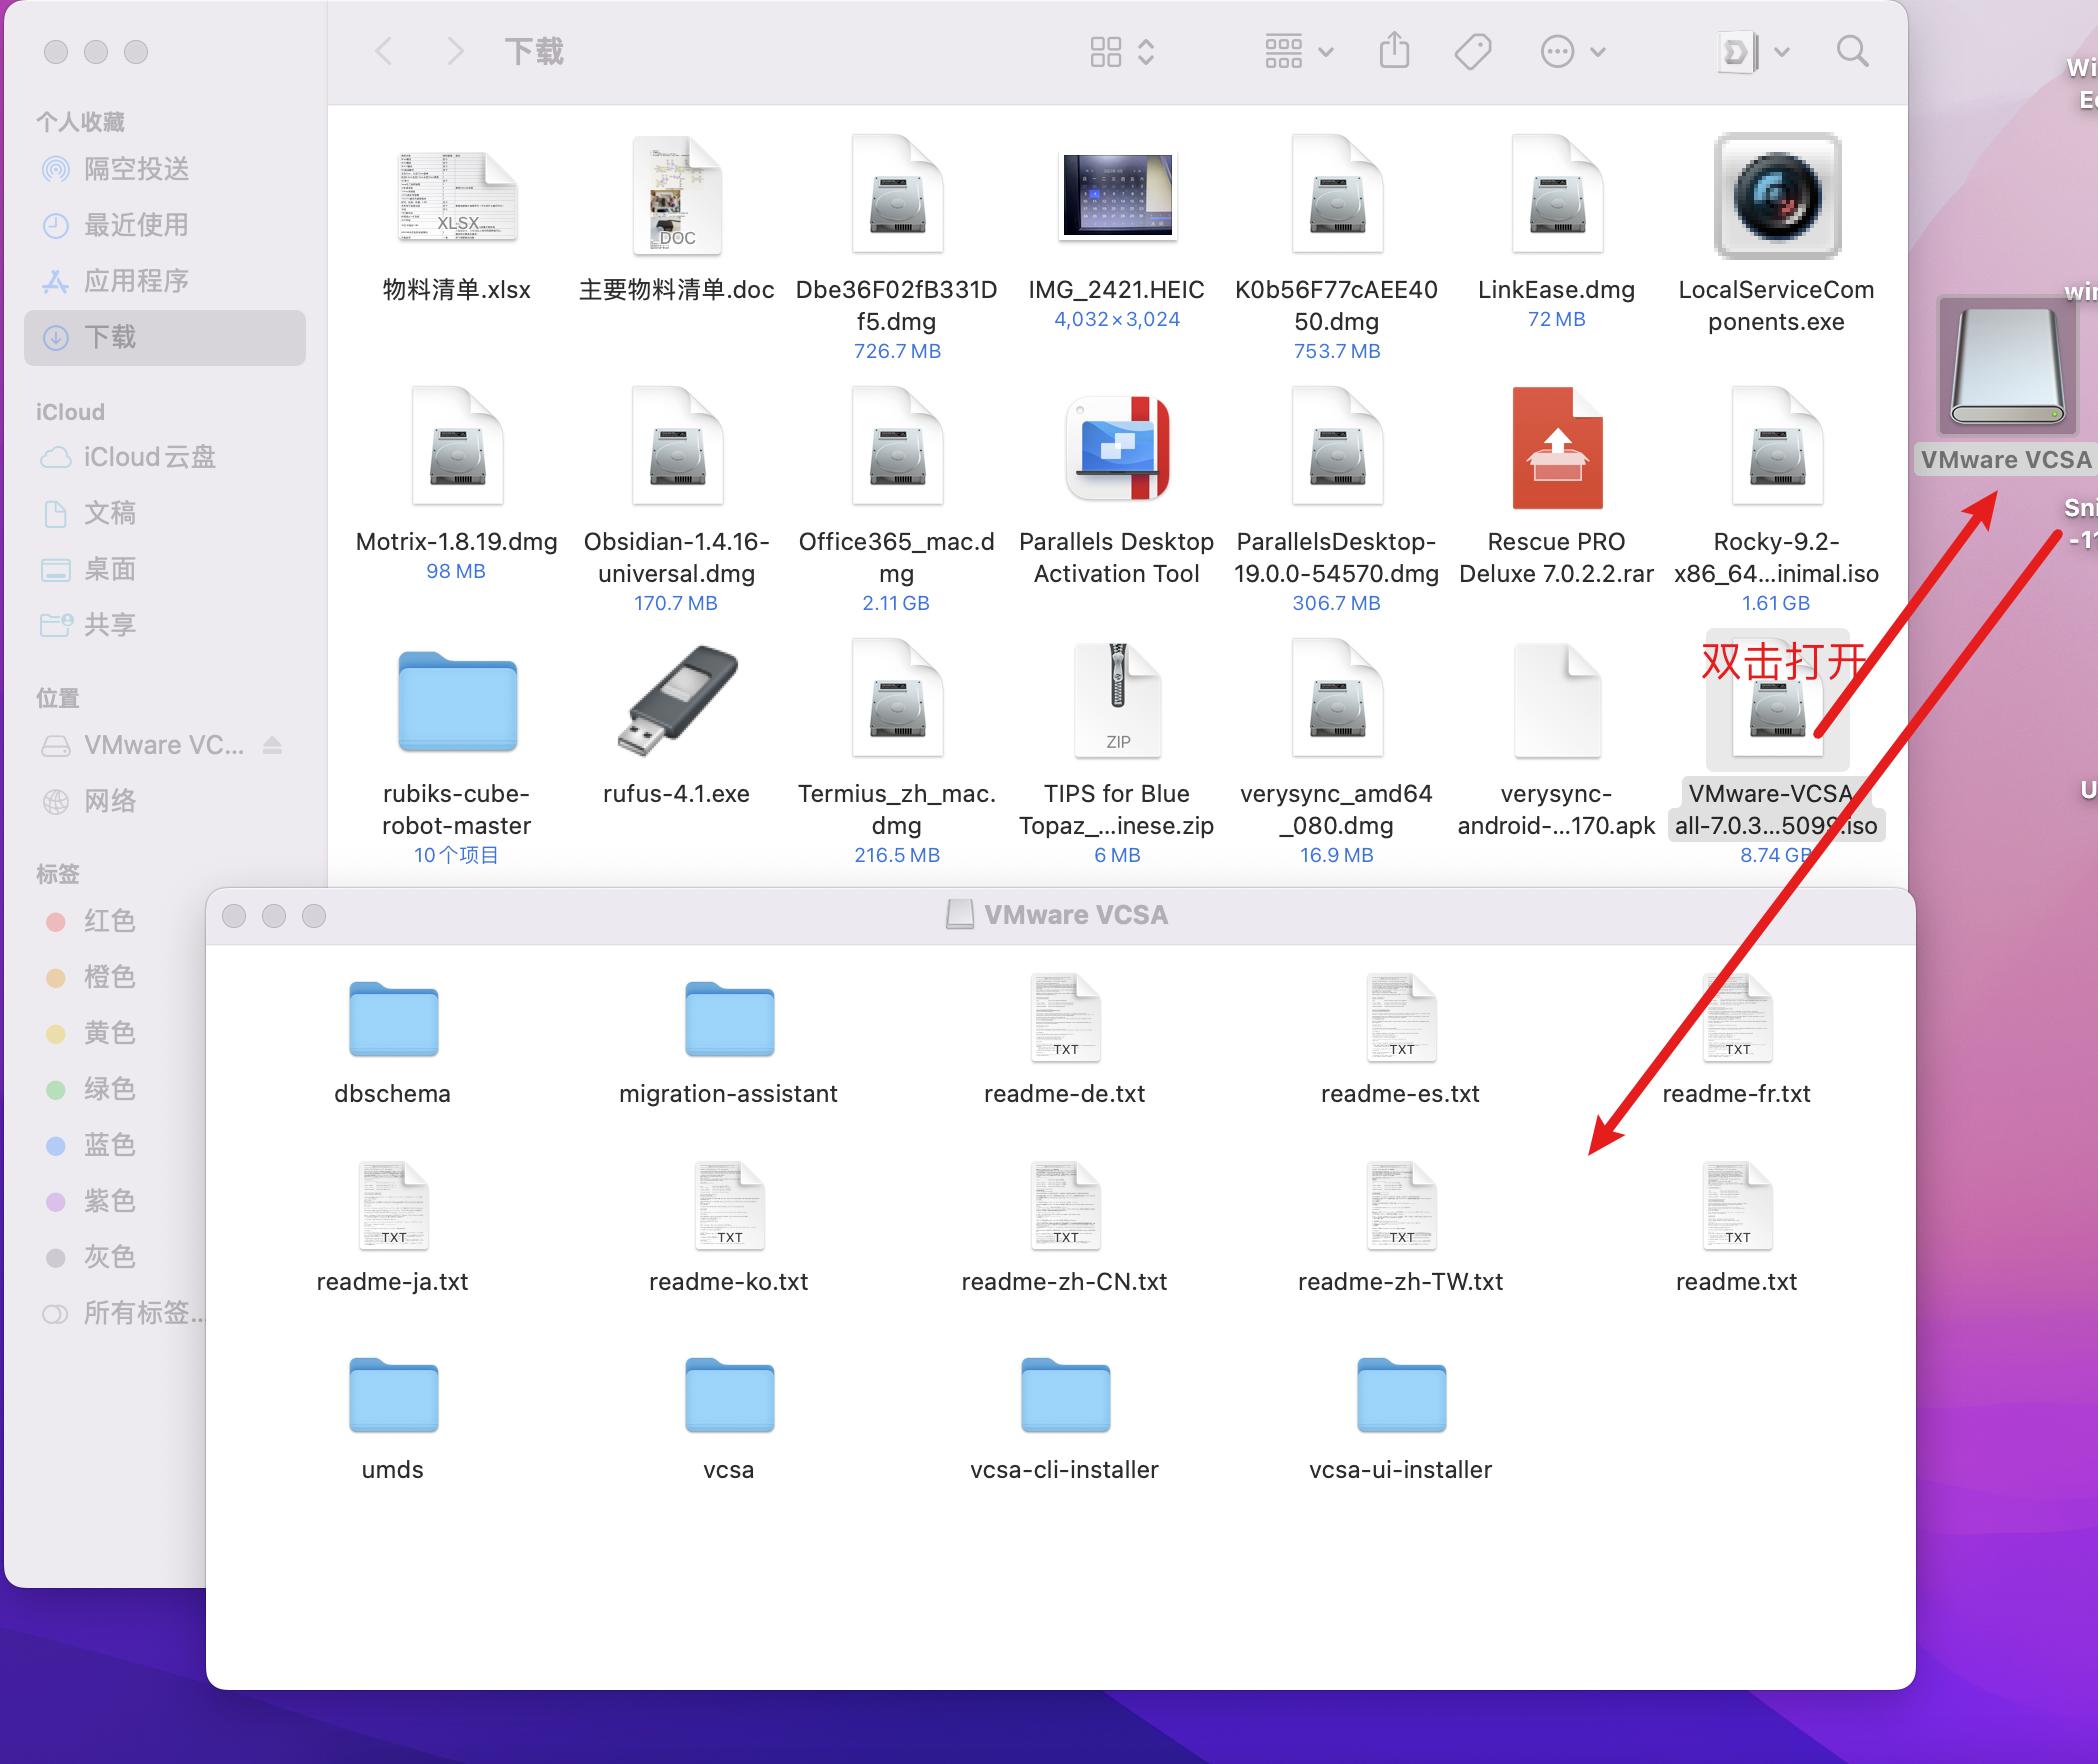
Task: Select readme-zh-CN.txt file
Action: click(x=1065, y=1206)
